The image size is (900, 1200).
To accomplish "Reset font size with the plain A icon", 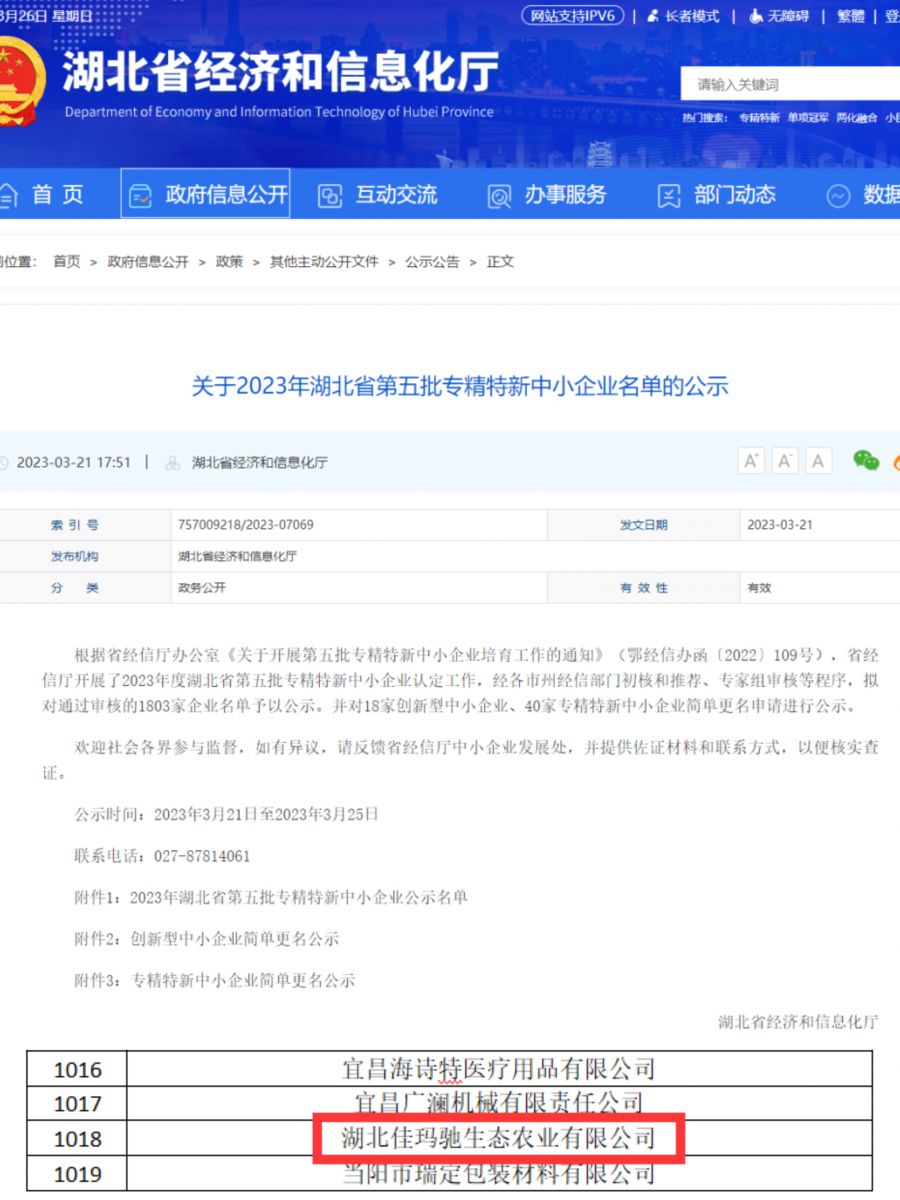I will [819, 461].
